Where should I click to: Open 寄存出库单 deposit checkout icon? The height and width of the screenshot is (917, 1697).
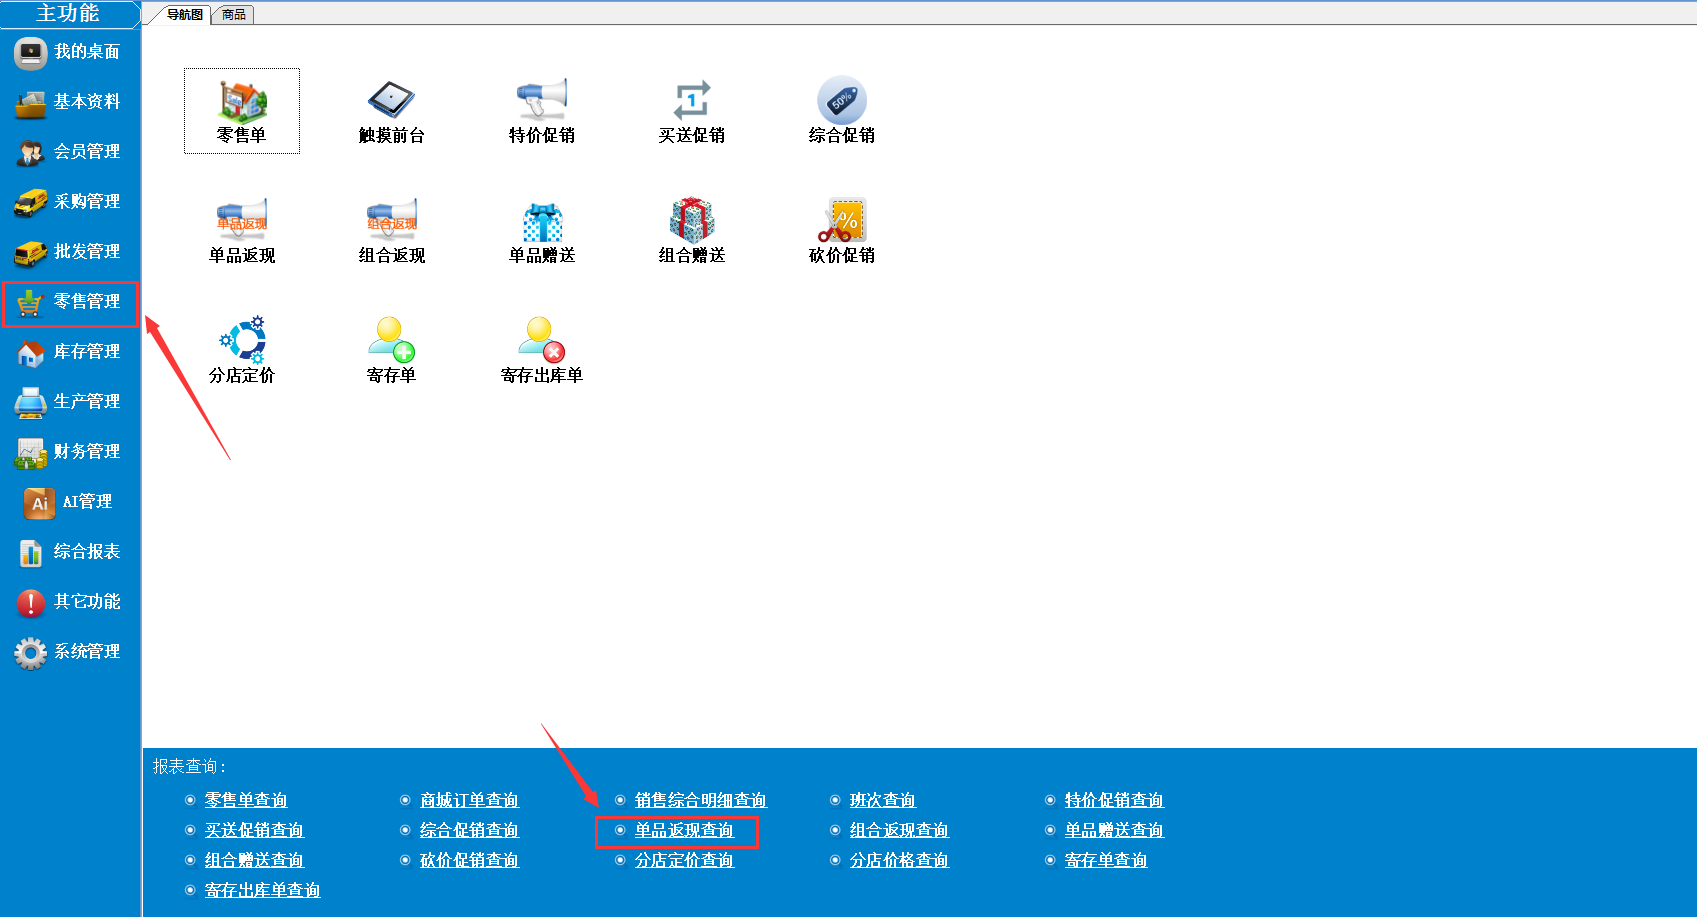pyautogui.click(x=542, y=351)
